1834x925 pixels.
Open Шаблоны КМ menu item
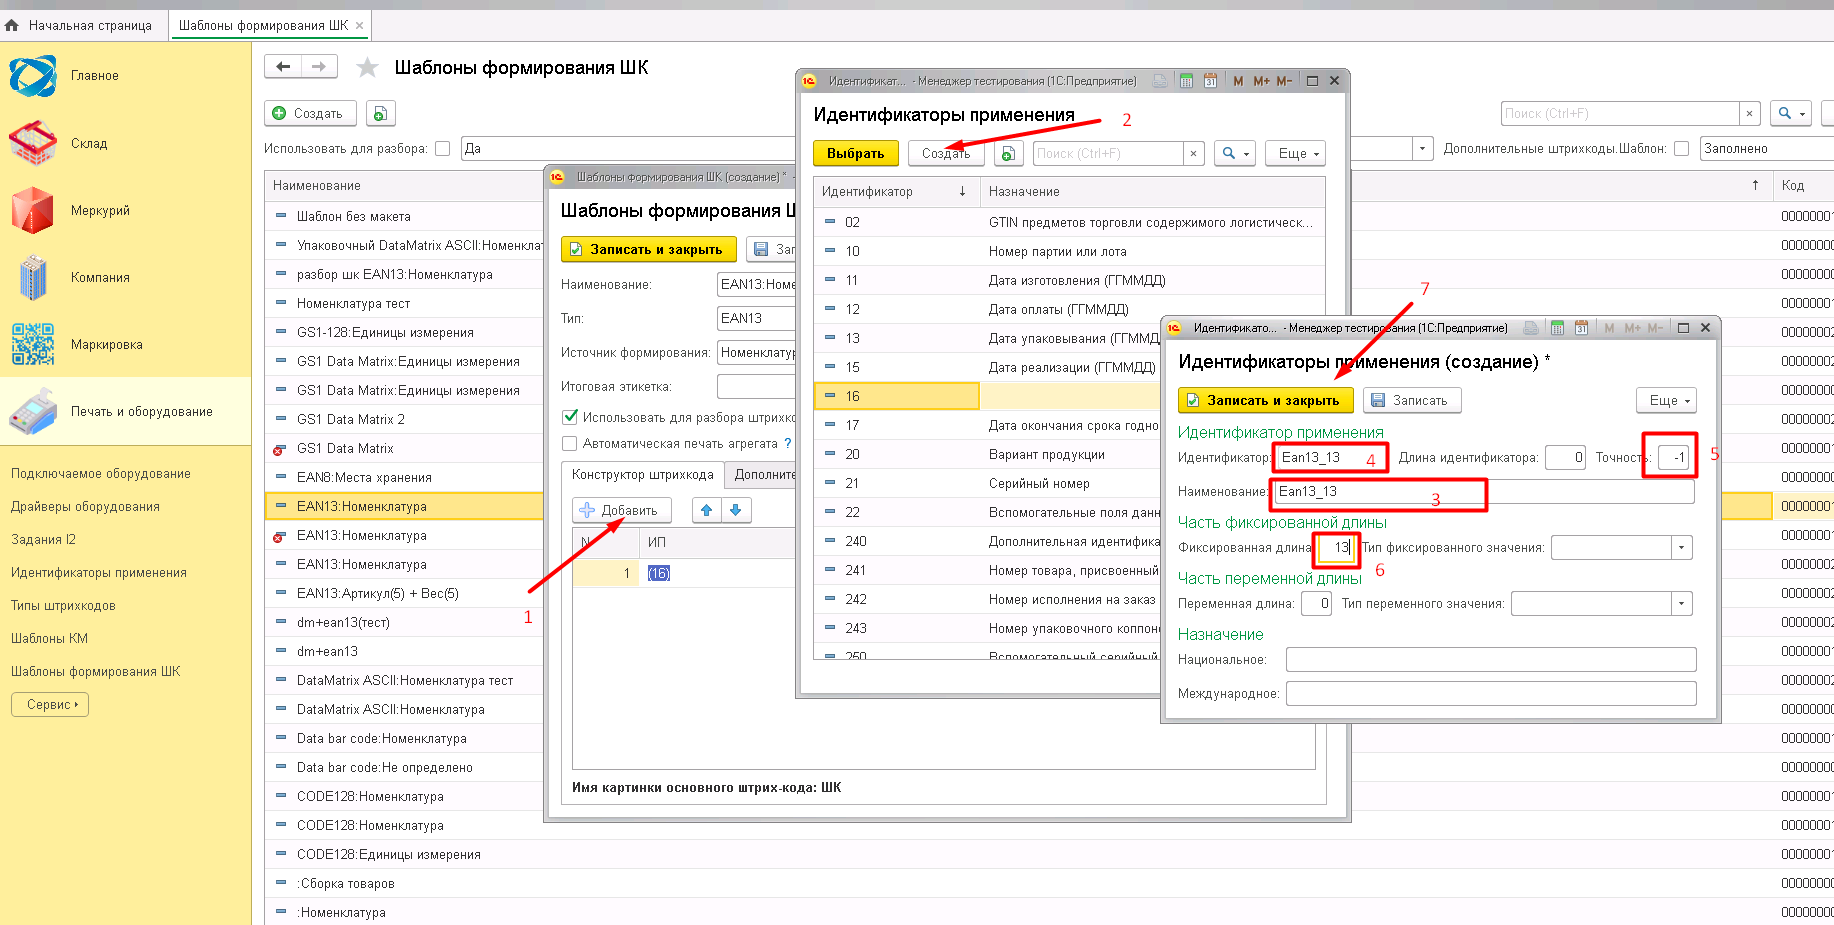coord(49,638)
